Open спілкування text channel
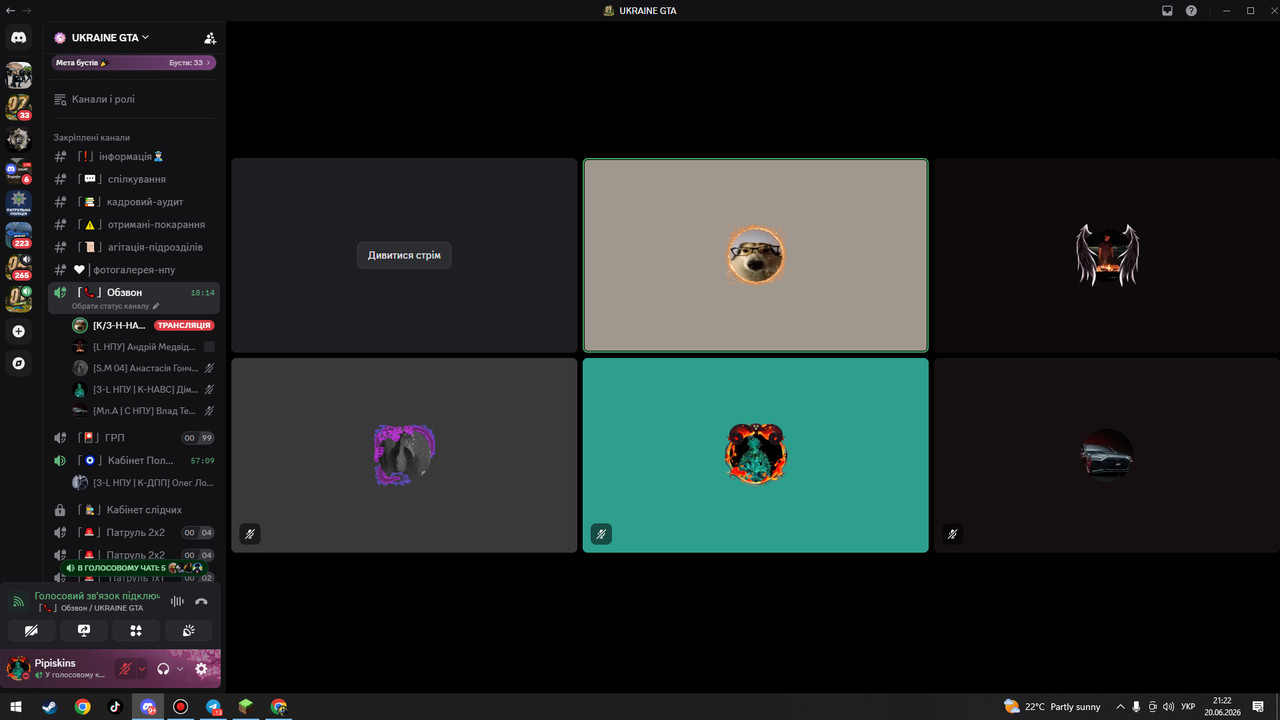The image size is (1280, 720). click(132, 179)
